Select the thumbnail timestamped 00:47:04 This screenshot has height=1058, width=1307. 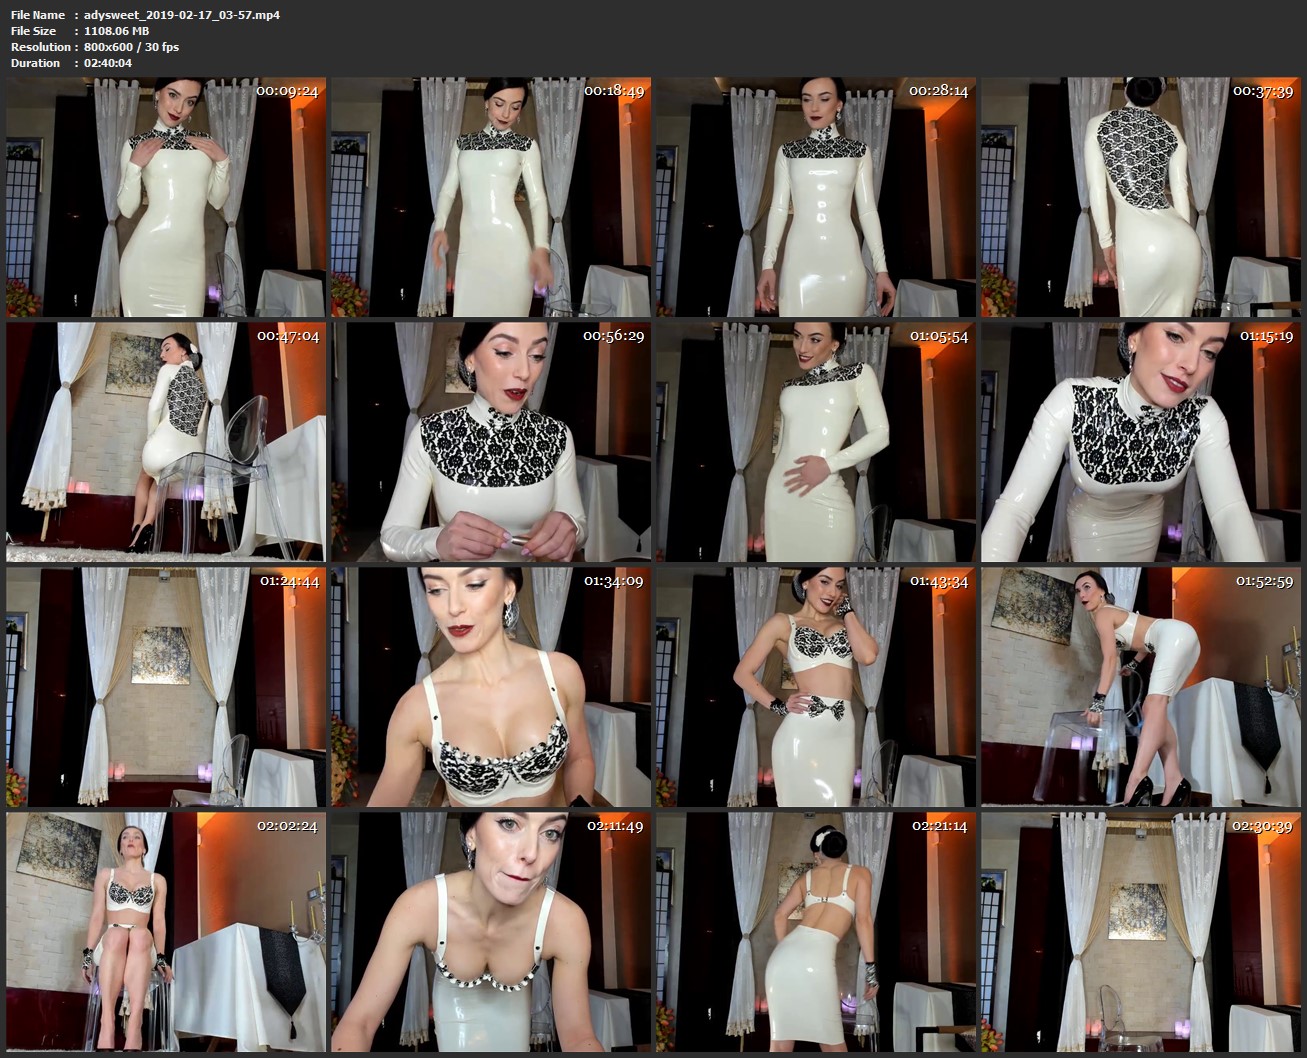[166, 442]
